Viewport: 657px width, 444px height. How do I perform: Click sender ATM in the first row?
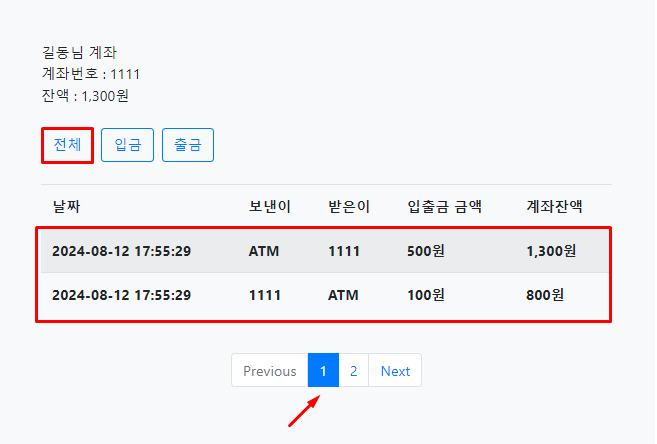[x=264, y=251]
